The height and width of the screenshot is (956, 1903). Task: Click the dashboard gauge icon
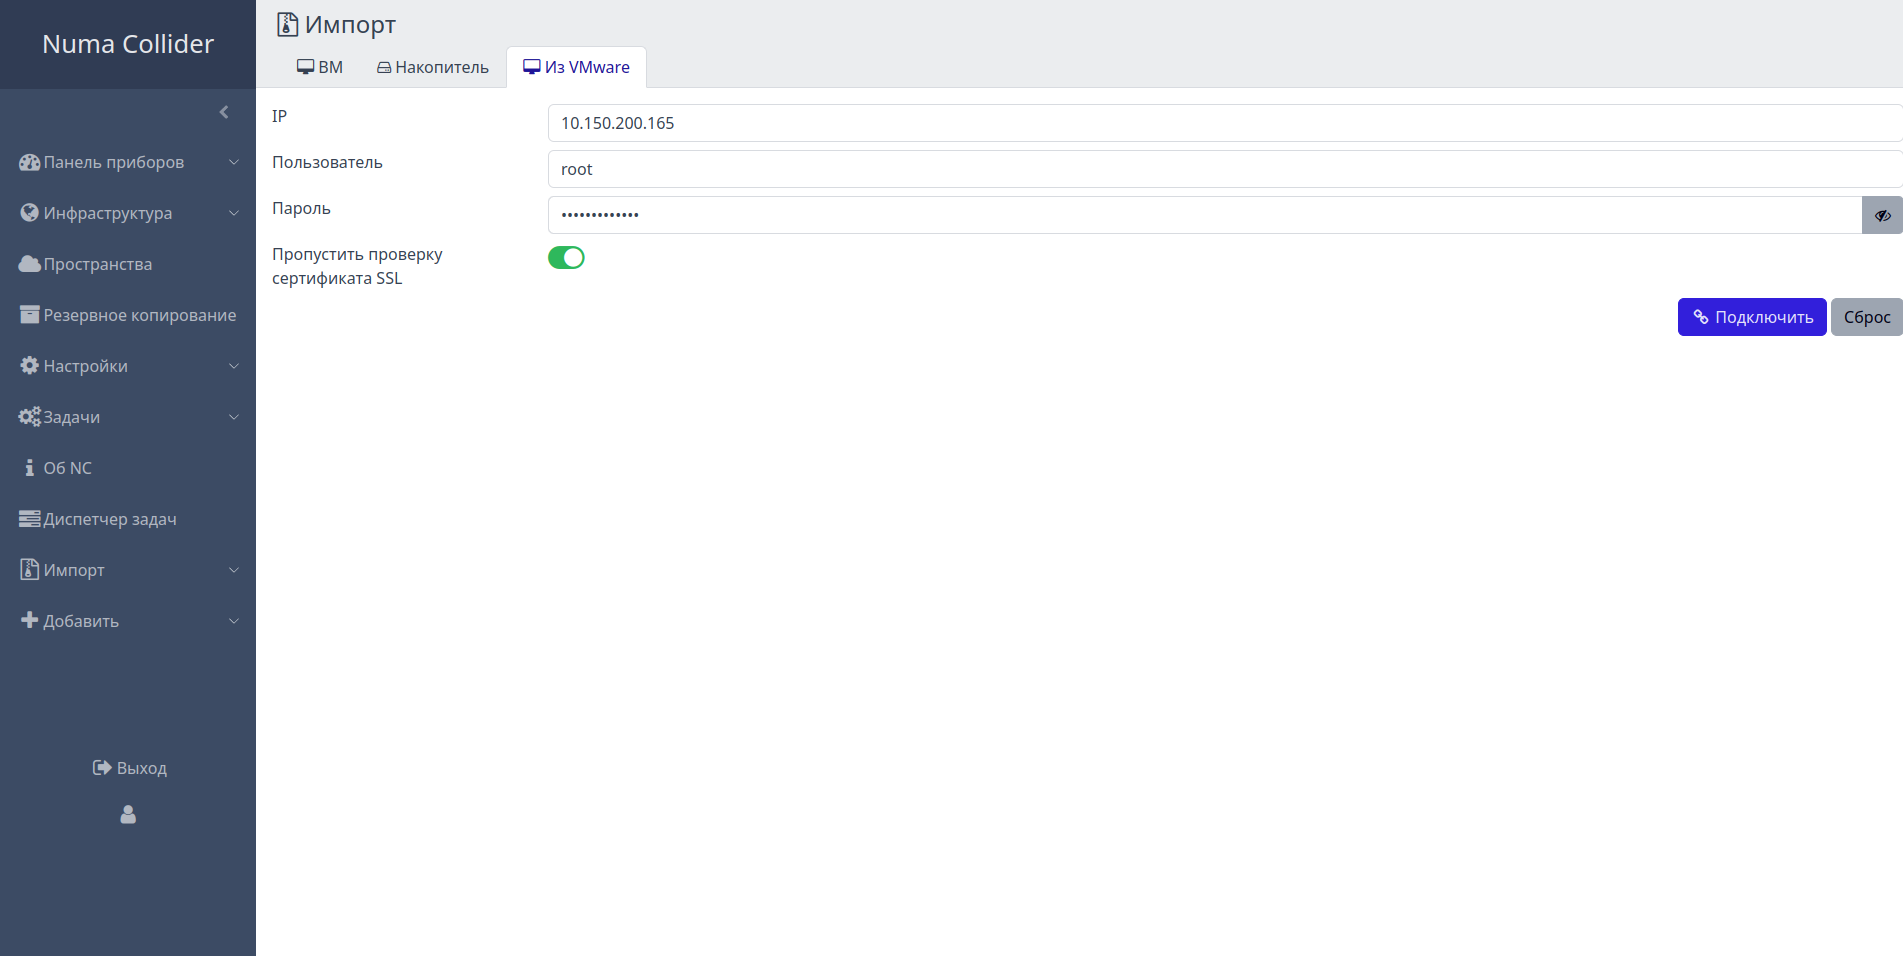point(30,162)
